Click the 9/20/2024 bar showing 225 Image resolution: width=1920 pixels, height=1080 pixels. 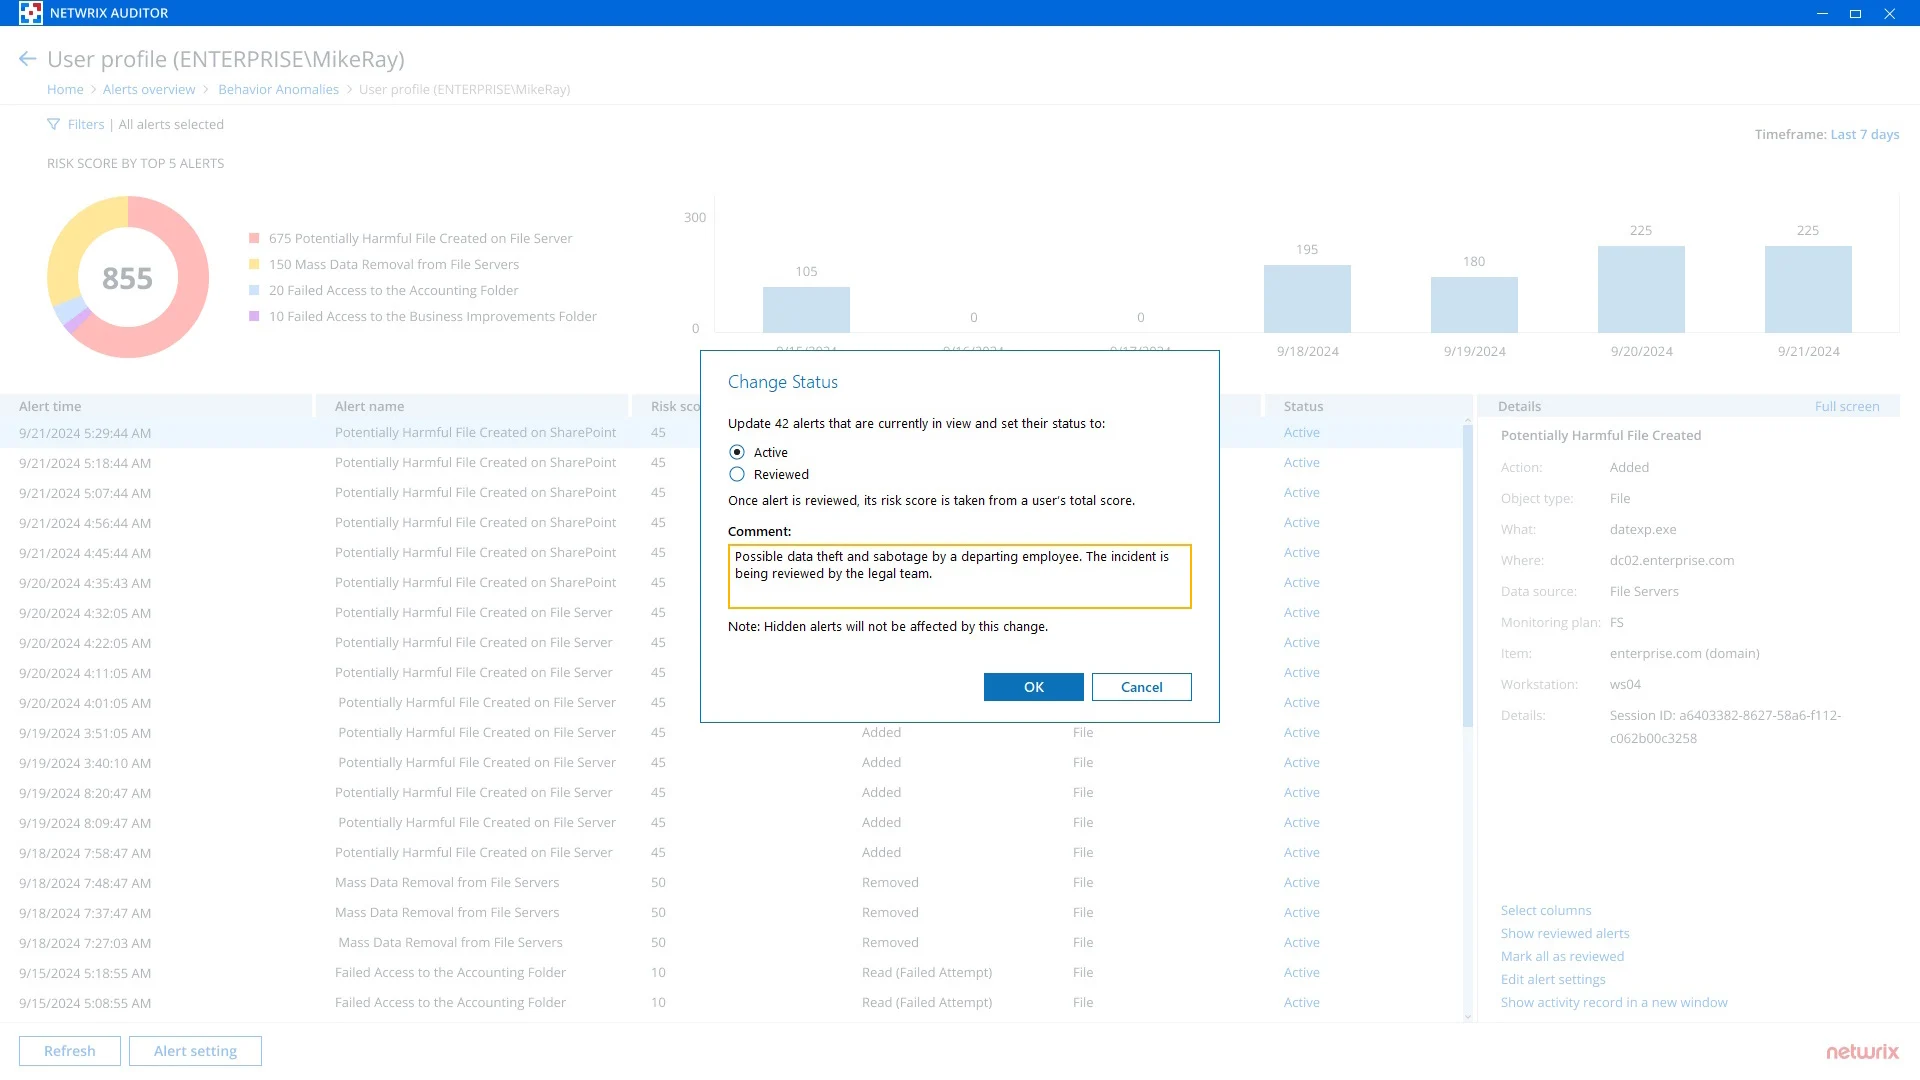(x=1641, y=290)
